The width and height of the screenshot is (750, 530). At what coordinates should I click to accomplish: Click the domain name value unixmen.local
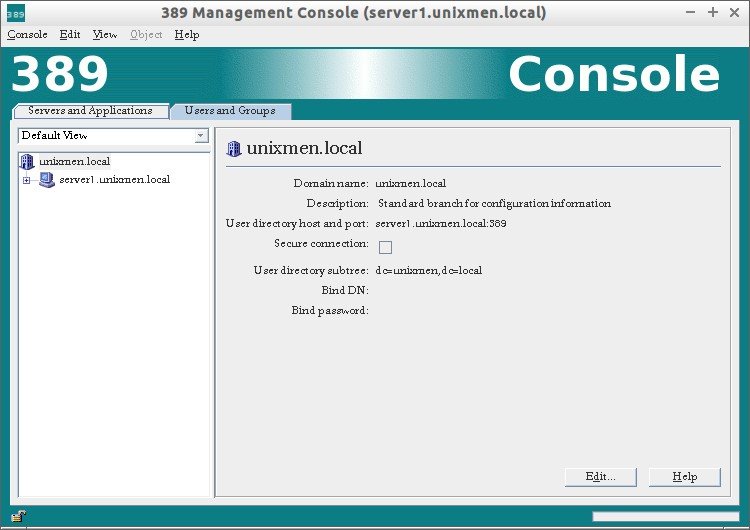(410, 184)
